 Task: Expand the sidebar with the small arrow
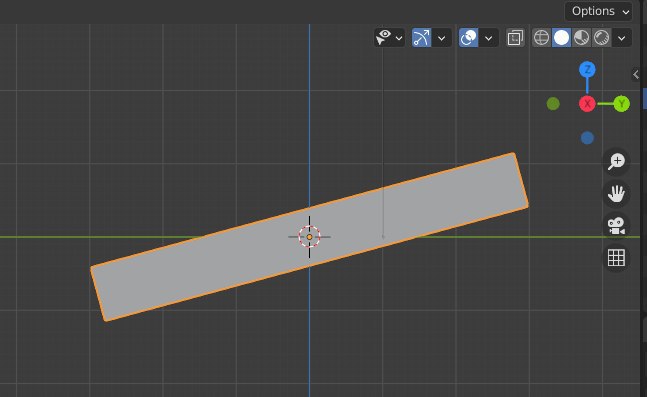pyautogui.click(x=636, y=74)
